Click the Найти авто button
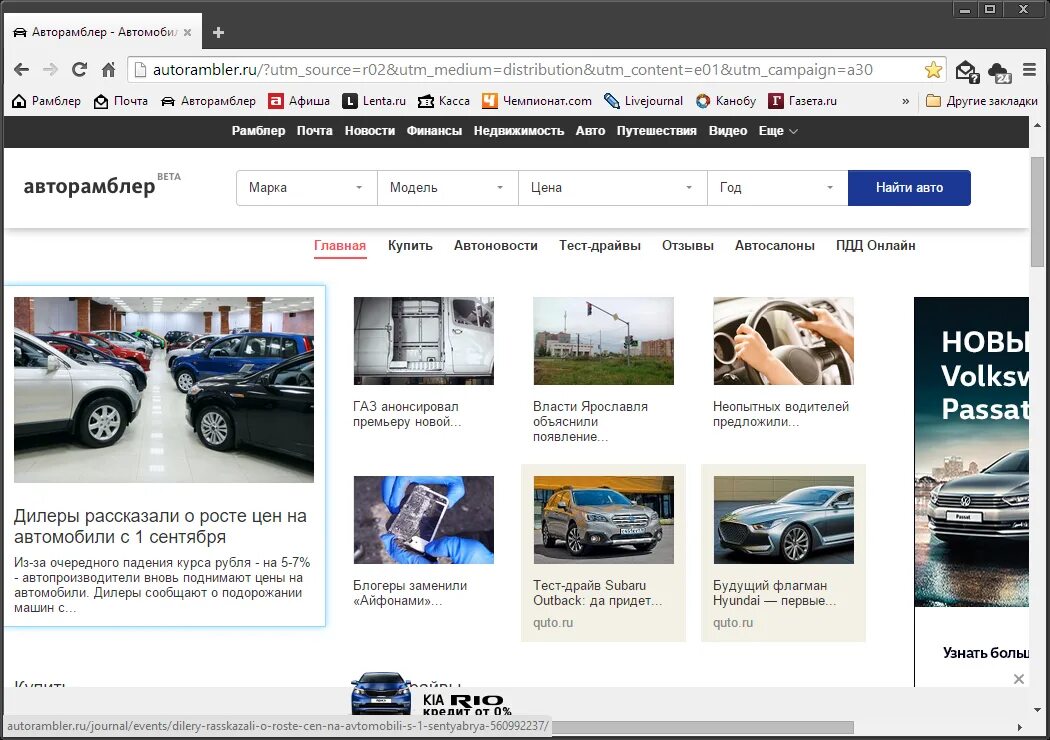The width and height of the screenshot is (1050, 740). [x=909, y=188]
